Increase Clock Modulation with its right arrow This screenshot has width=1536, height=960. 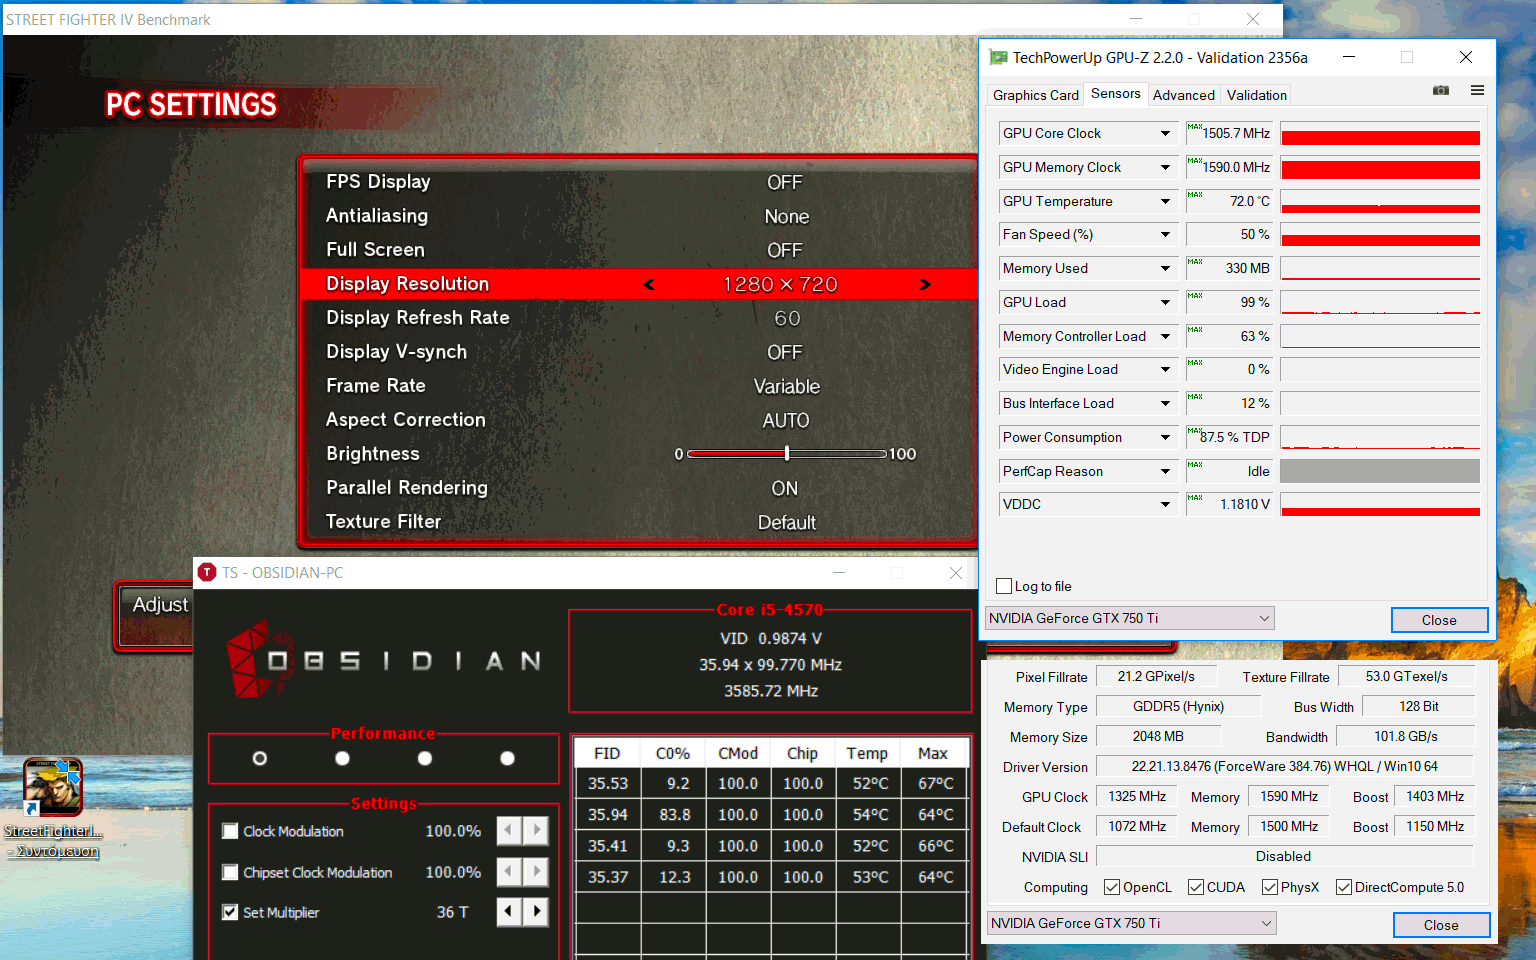(x=537, y=831)
